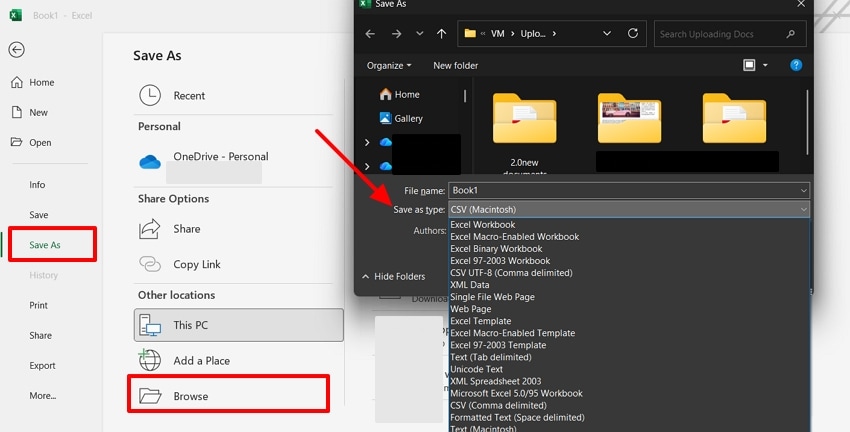Go back with the backstage back arrow
This screenshot has height=432, width=850.
pyautogui.click(x=16, y=50)
